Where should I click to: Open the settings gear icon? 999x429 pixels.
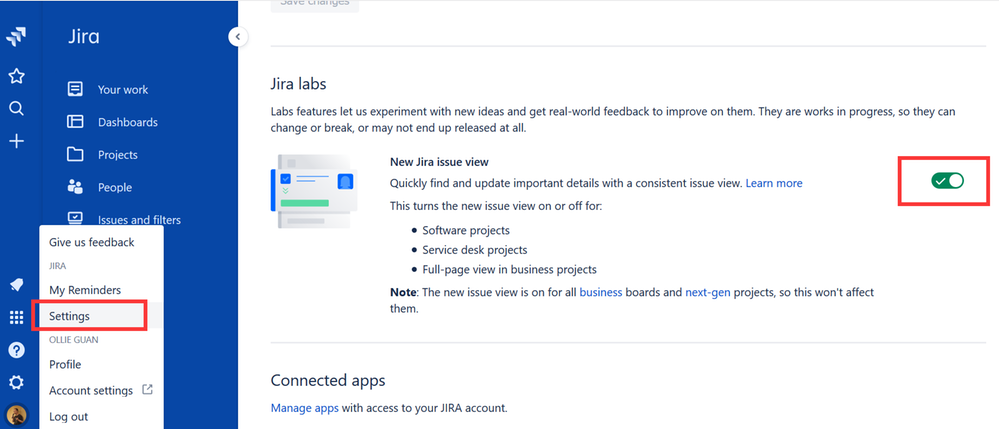coord(17,382)
